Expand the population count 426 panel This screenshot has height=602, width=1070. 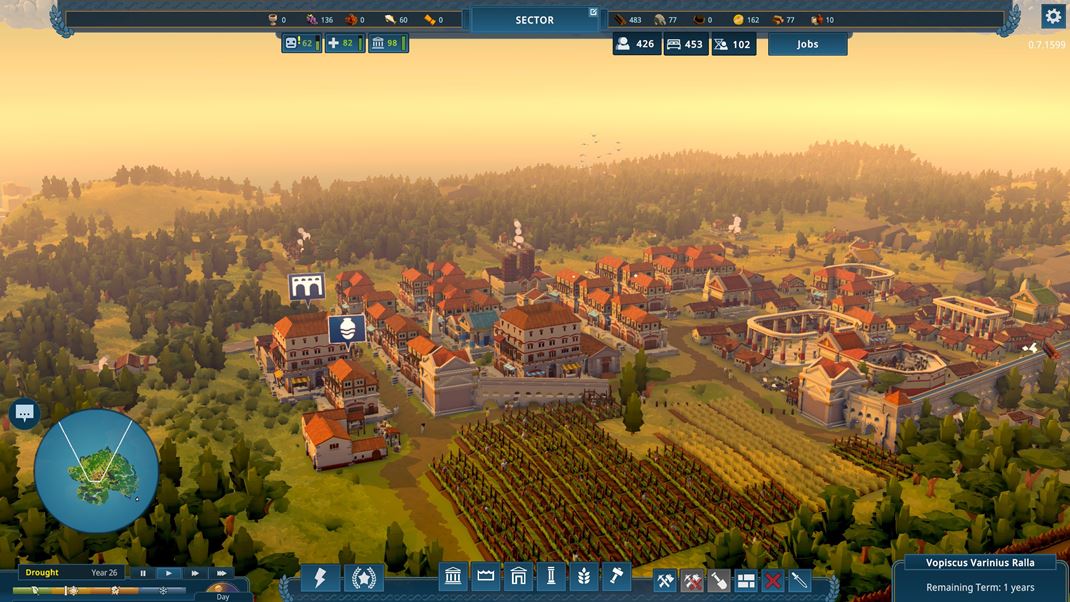coord(636,44)
